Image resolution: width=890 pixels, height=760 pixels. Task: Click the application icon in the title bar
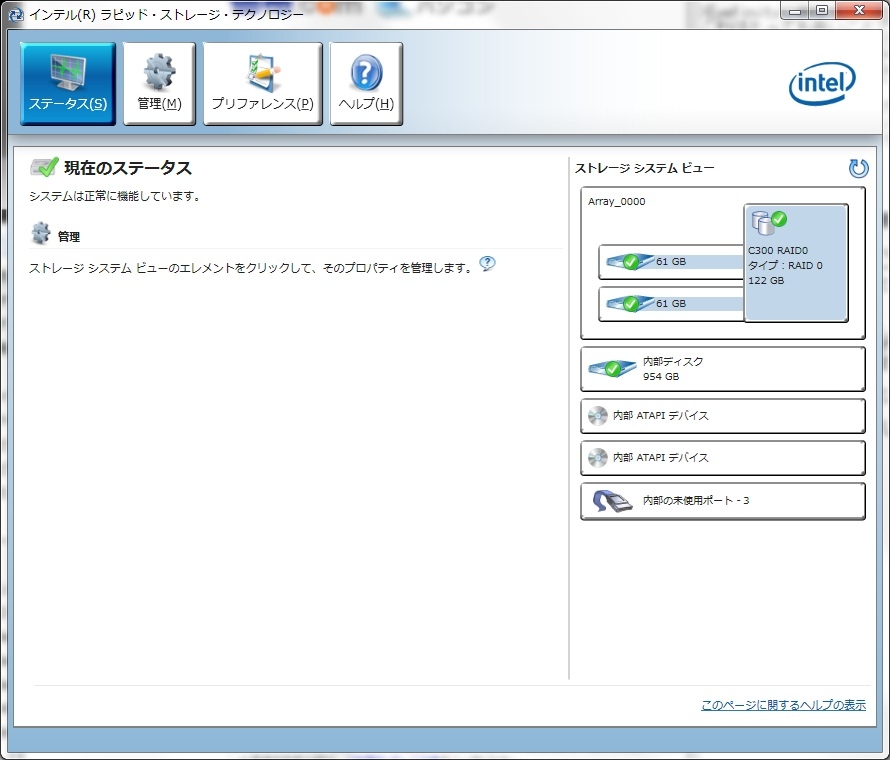[15, 14]
